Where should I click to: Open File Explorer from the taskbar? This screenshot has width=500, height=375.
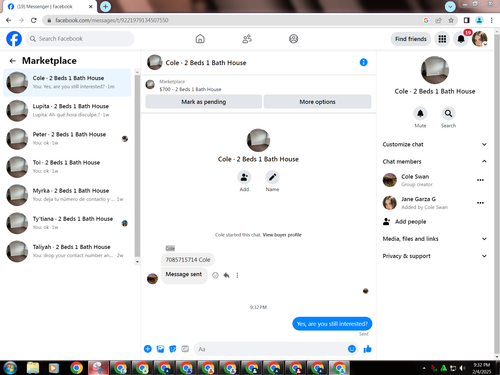point(33,368)
